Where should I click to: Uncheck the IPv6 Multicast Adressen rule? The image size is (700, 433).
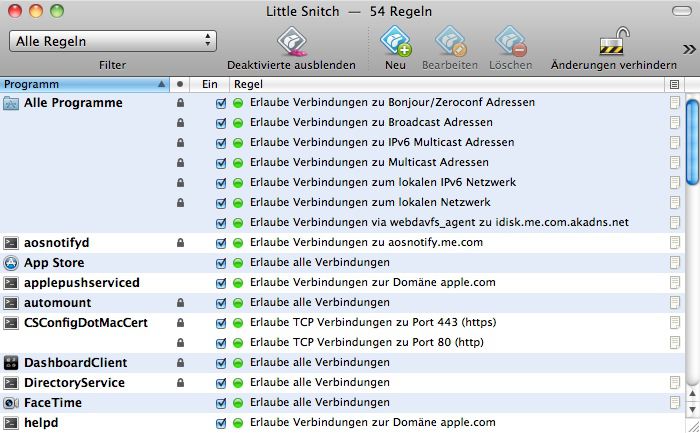pos(221,143)
